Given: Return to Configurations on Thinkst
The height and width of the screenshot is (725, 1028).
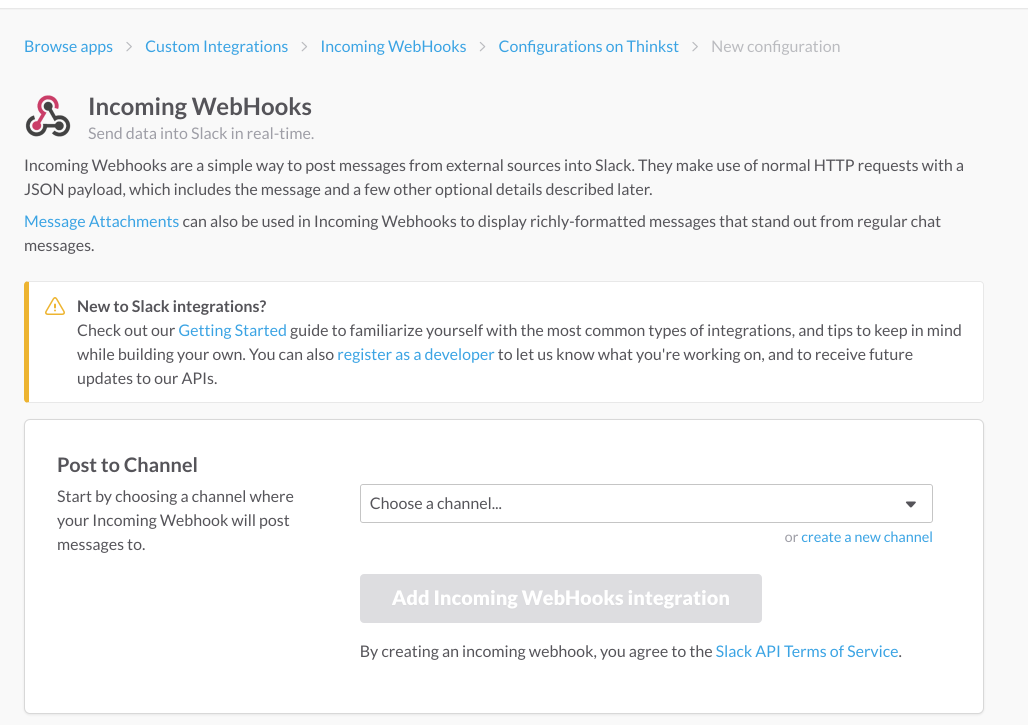Looking at the screenshot, I should (x=588, y=47).
